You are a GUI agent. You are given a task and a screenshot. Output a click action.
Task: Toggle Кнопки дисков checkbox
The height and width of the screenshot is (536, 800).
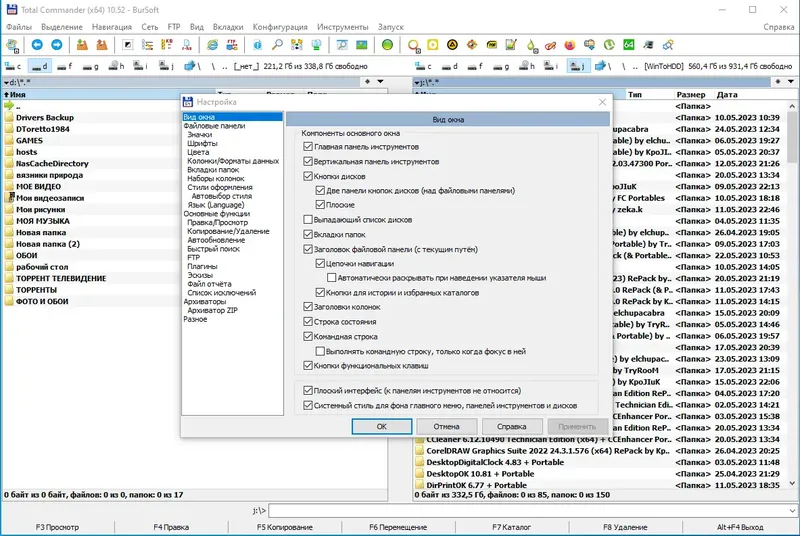click(x=308, y=176)
